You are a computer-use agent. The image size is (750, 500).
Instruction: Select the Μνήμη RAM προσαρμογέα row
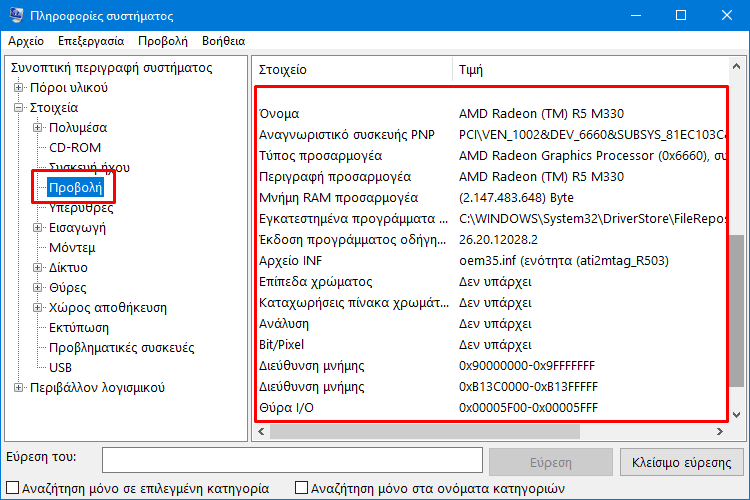(492, 198)
